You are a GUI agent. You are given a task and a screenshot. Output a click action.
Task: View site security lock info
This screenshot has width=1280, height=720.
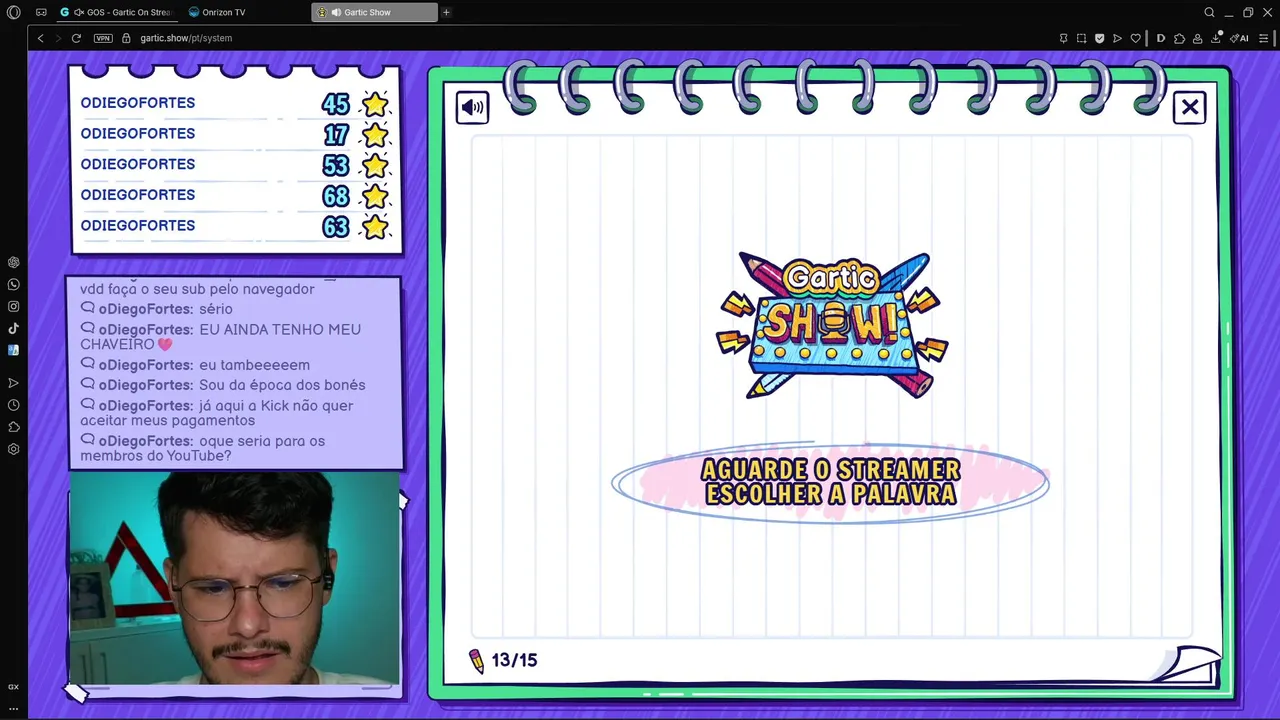(x=126, y=38)
